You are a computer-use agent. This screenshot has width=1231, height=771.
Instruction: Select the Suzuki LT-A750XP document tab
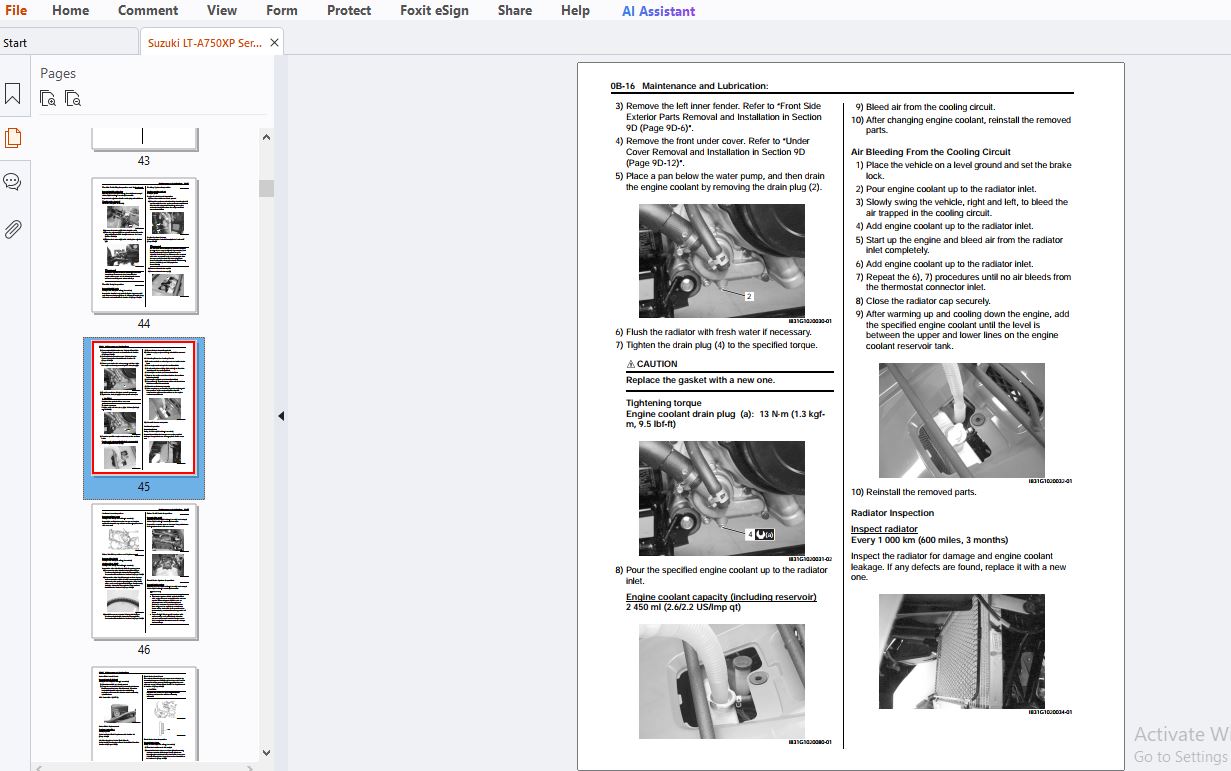tap(204, 43)
